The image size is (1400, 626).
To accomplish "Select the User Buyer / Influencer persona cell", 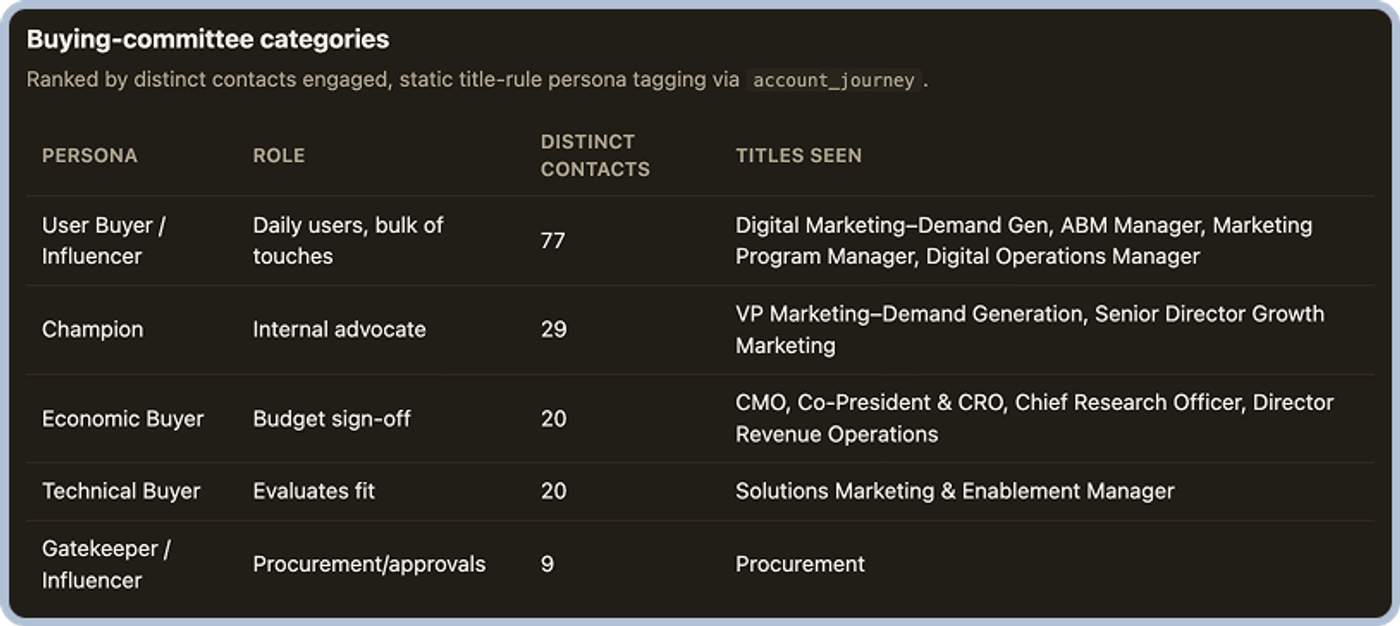I will tap(104, 241).
